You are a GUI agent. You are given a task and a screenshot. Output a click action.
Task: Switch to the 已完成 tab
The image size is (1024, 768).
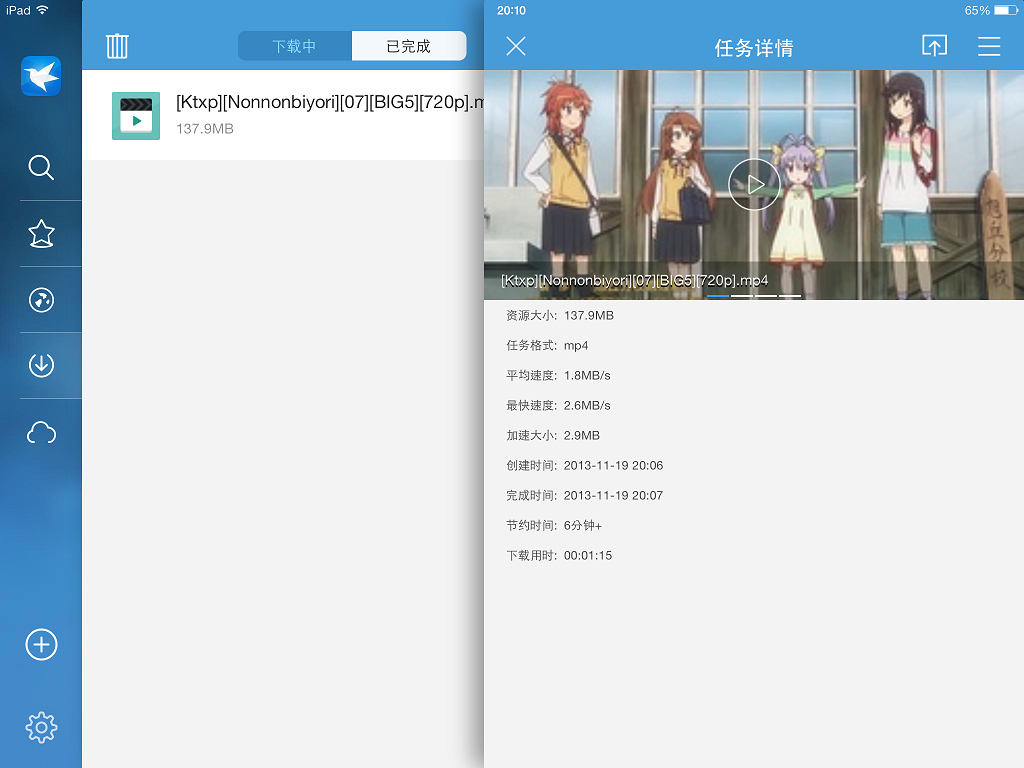tap(409, 46)
